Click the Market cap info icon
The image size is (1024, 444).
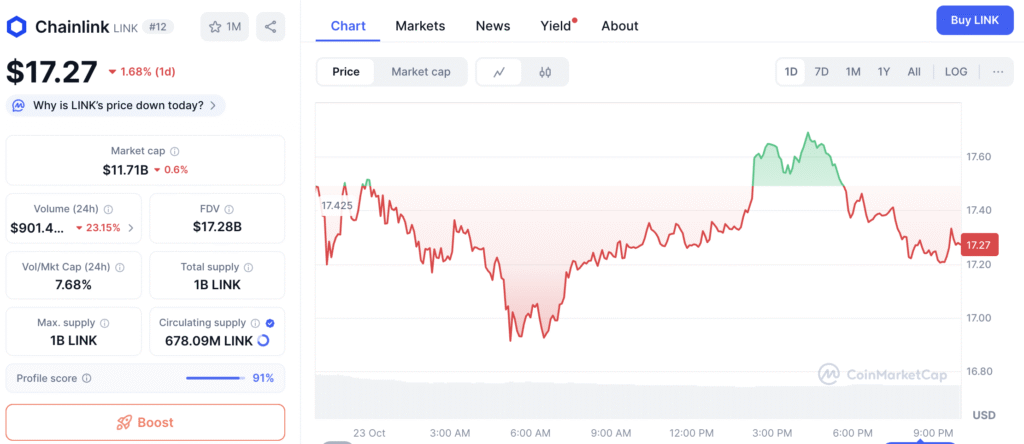(x=174, y=151)
